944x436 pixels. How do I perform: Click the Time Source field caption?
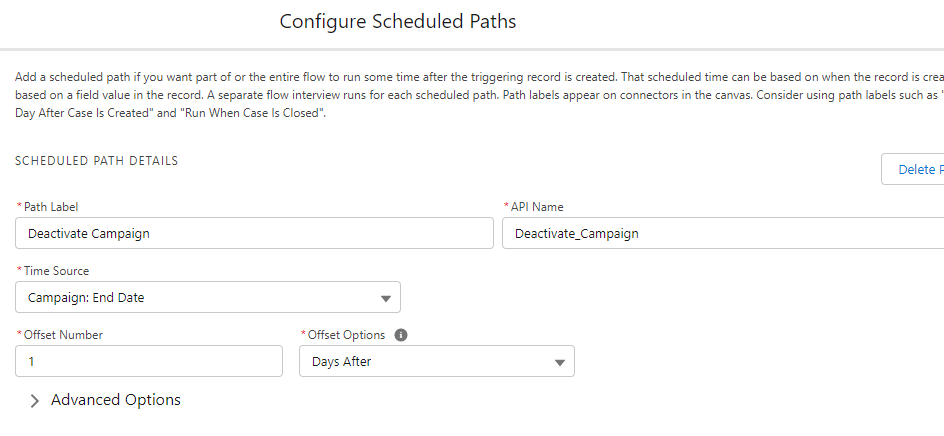(x=56, y=271)
